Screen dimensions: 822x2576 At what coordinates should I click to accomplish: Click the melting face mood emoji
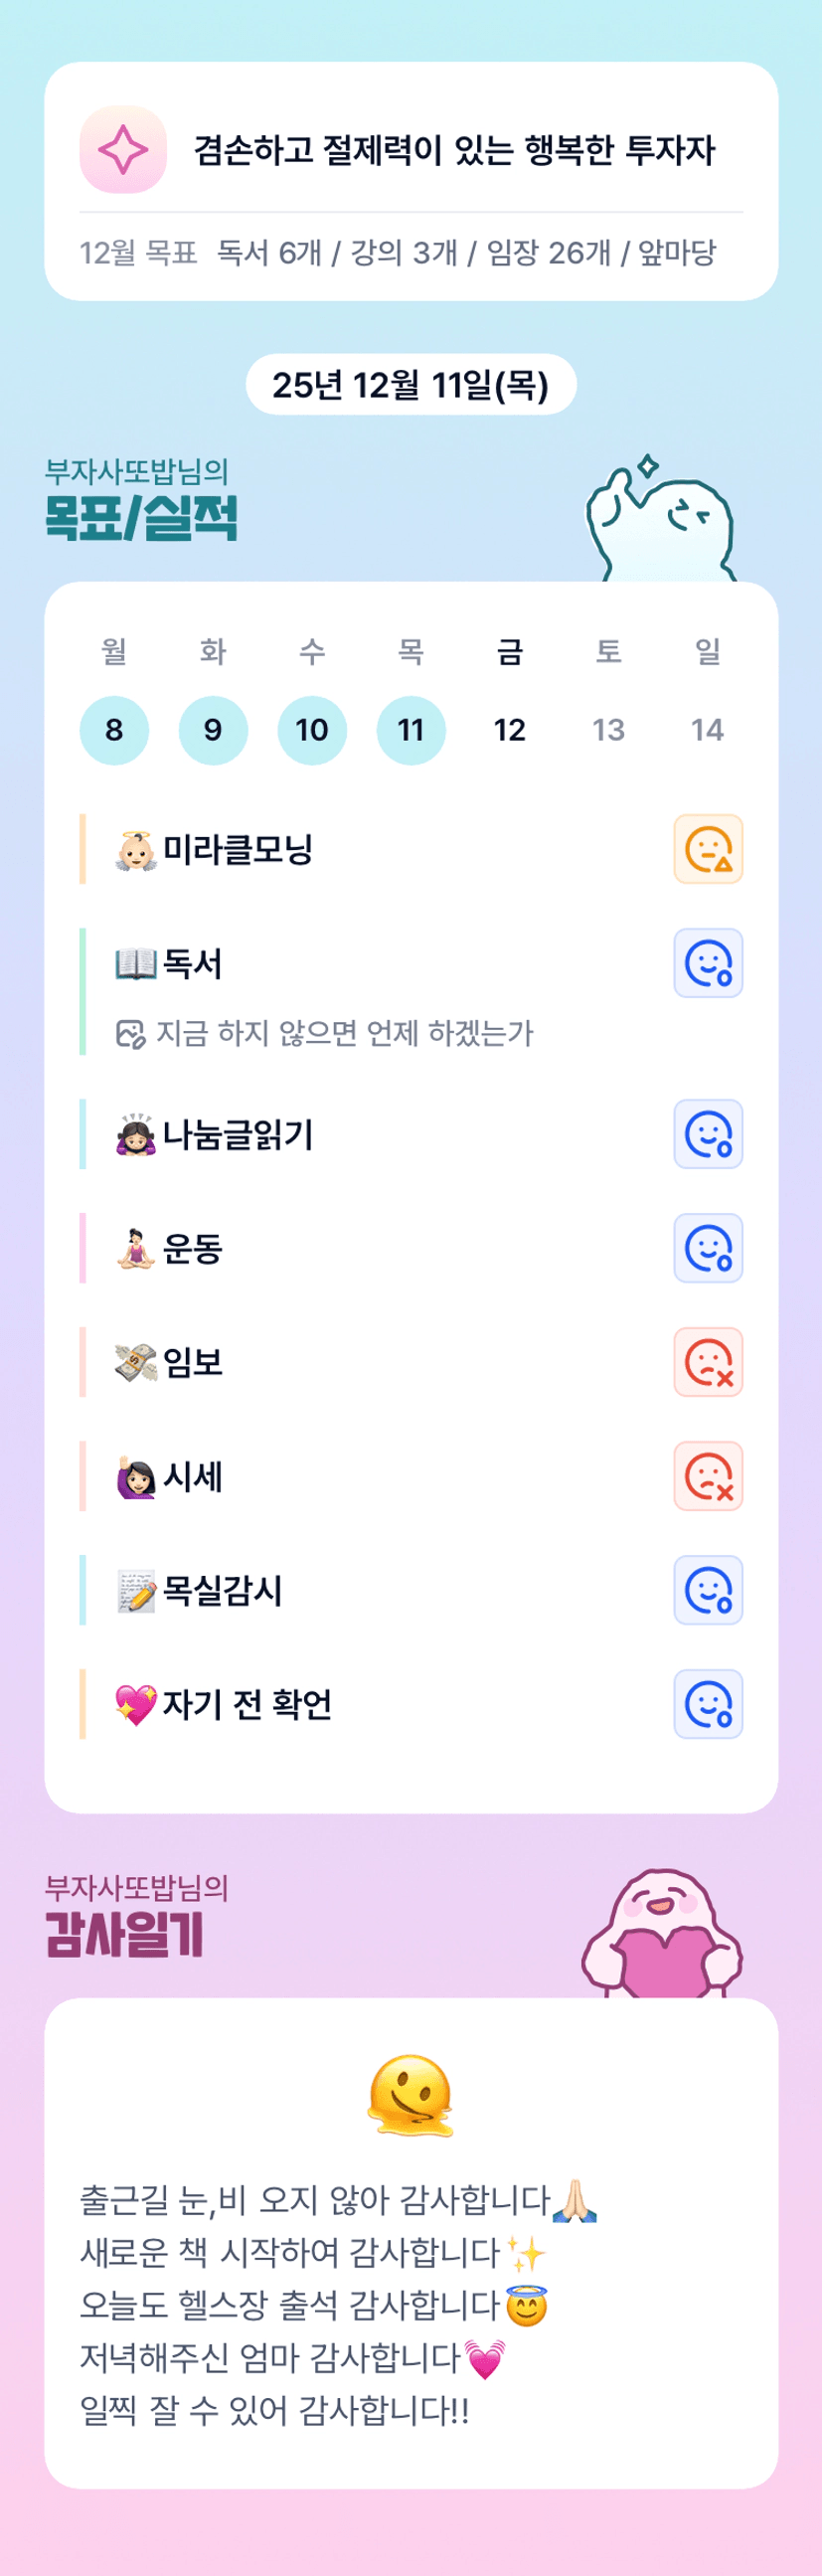point(411,2095)
